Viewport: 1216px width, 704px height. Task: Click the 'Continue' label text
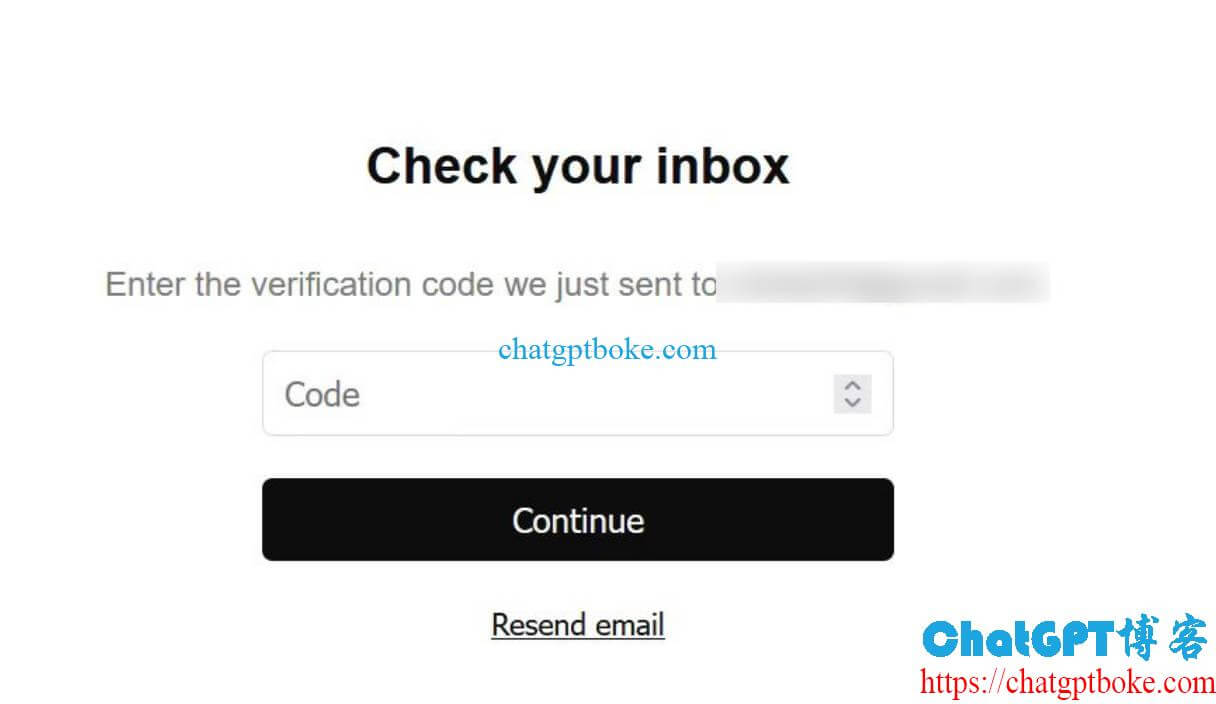(x=578, y=520)
